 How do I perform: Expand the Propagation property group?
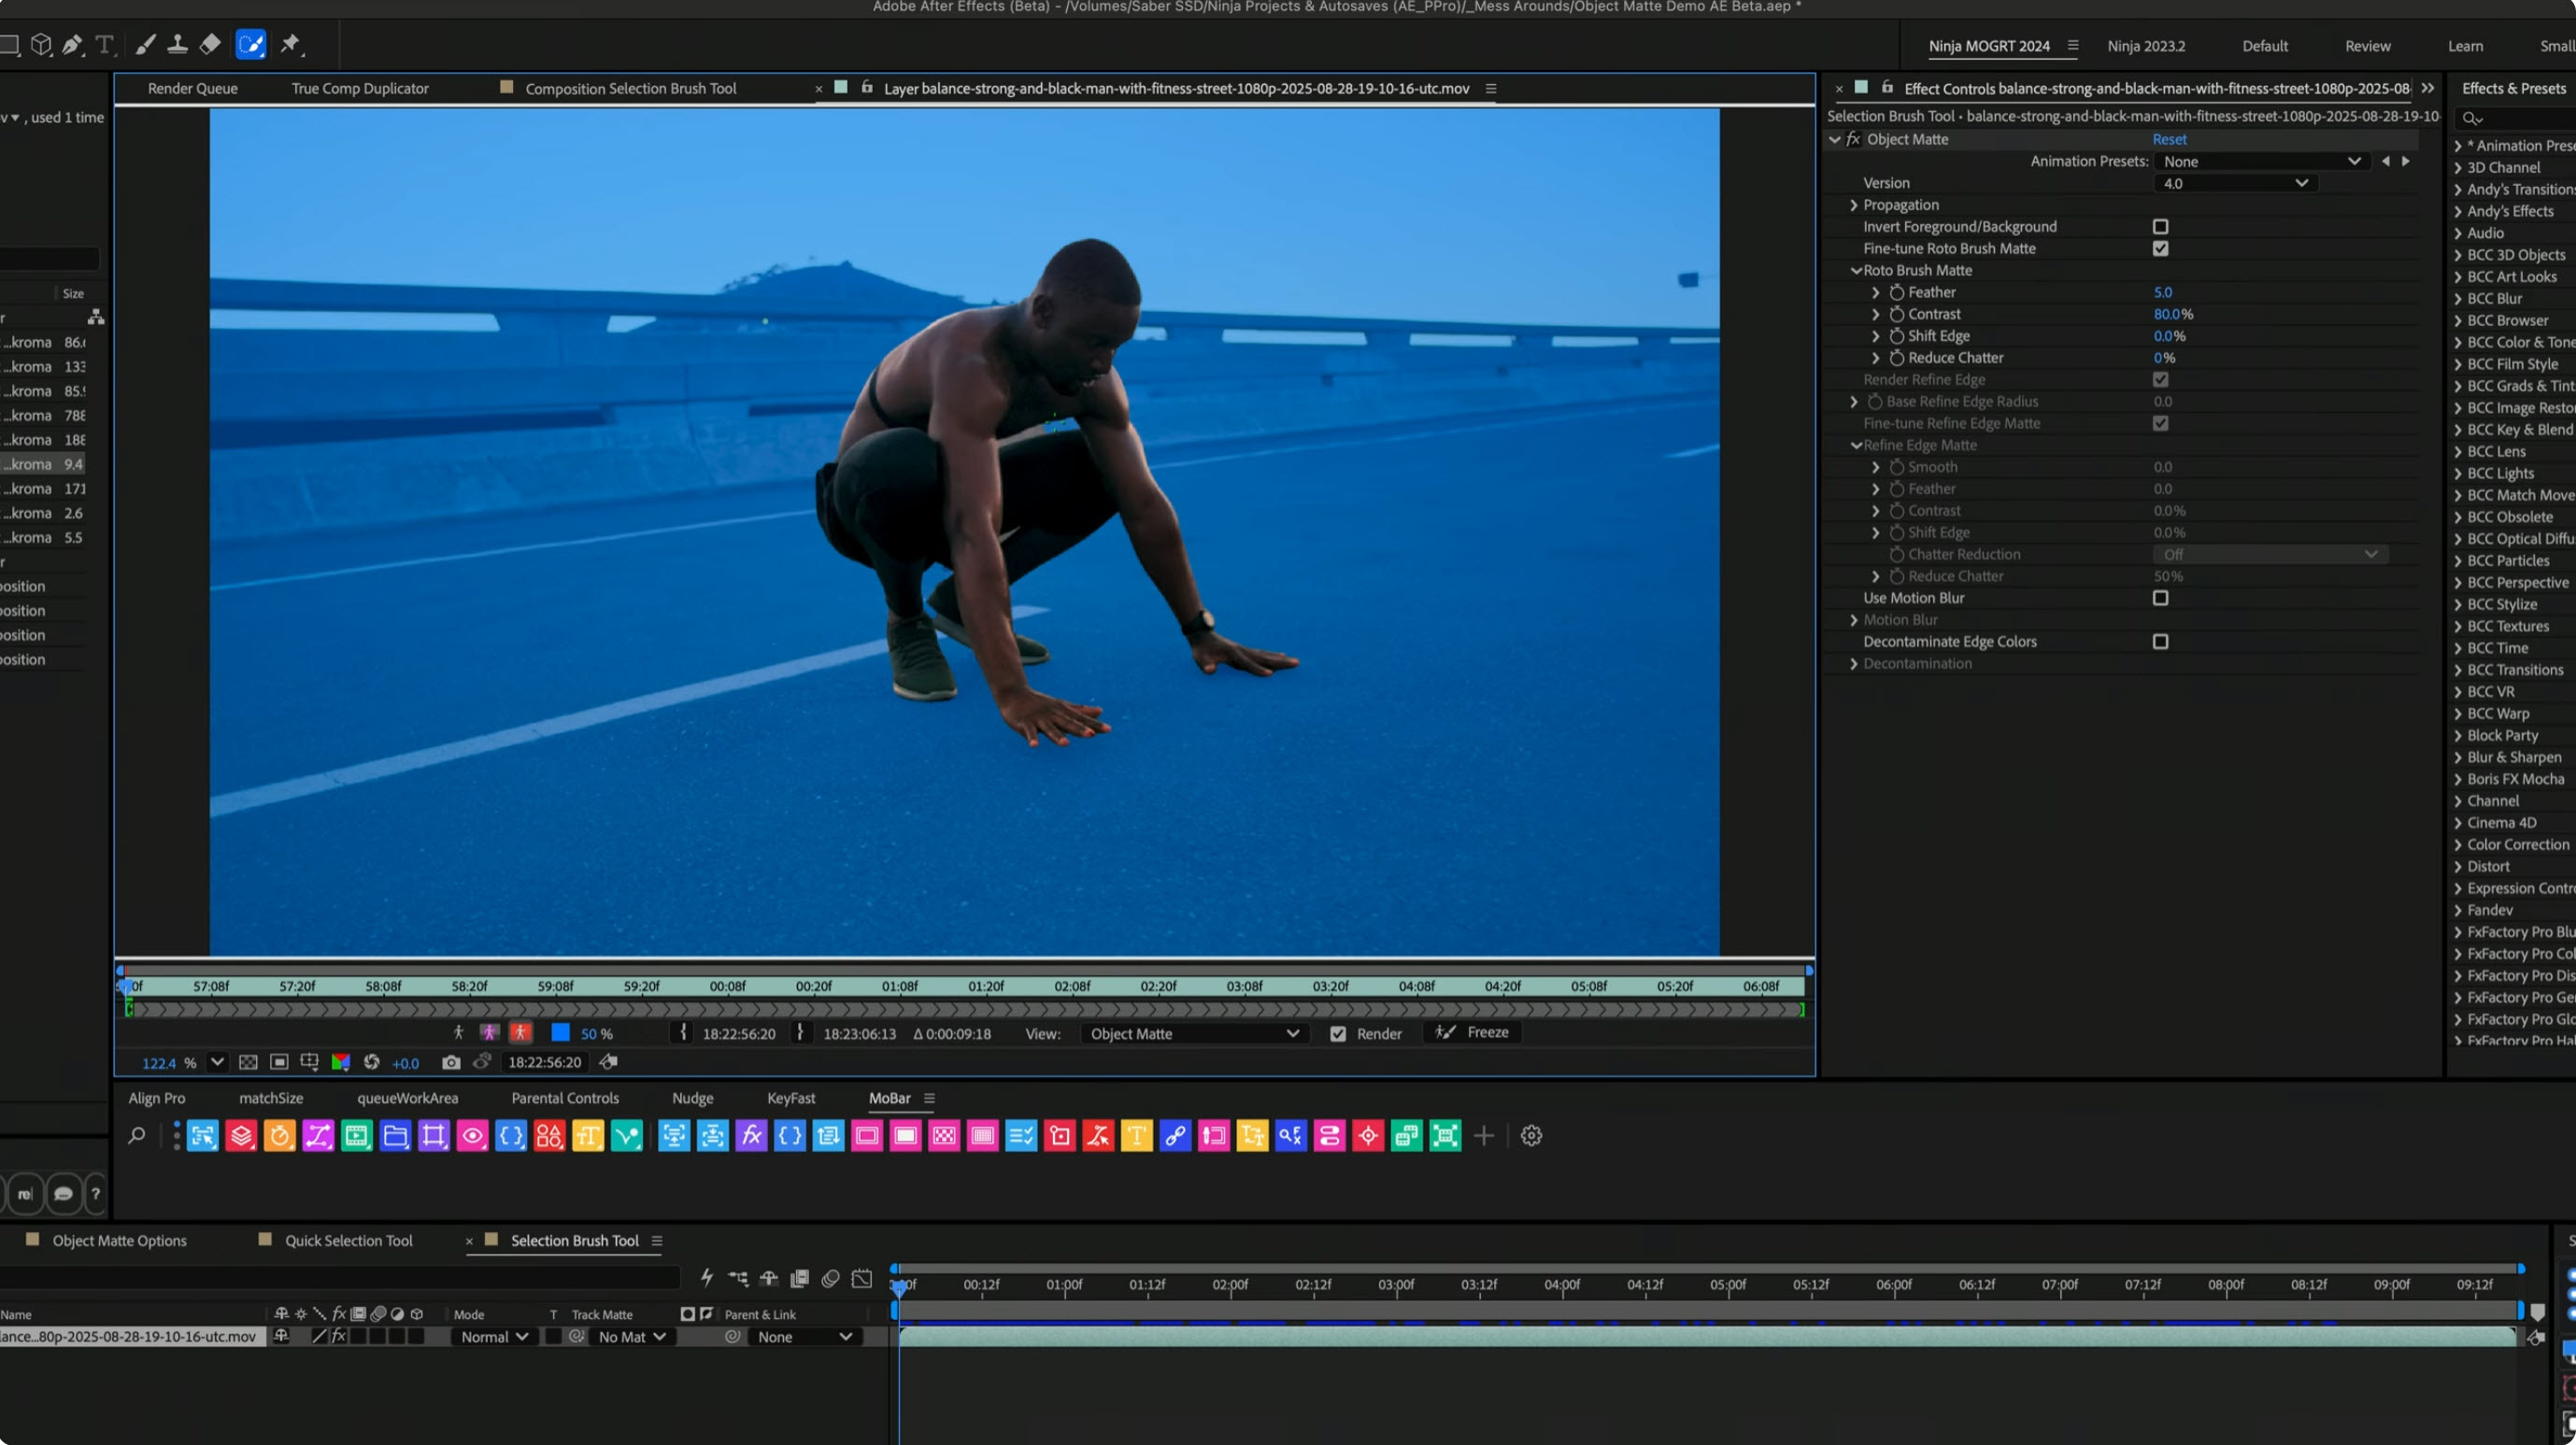tap(1853, 205)
